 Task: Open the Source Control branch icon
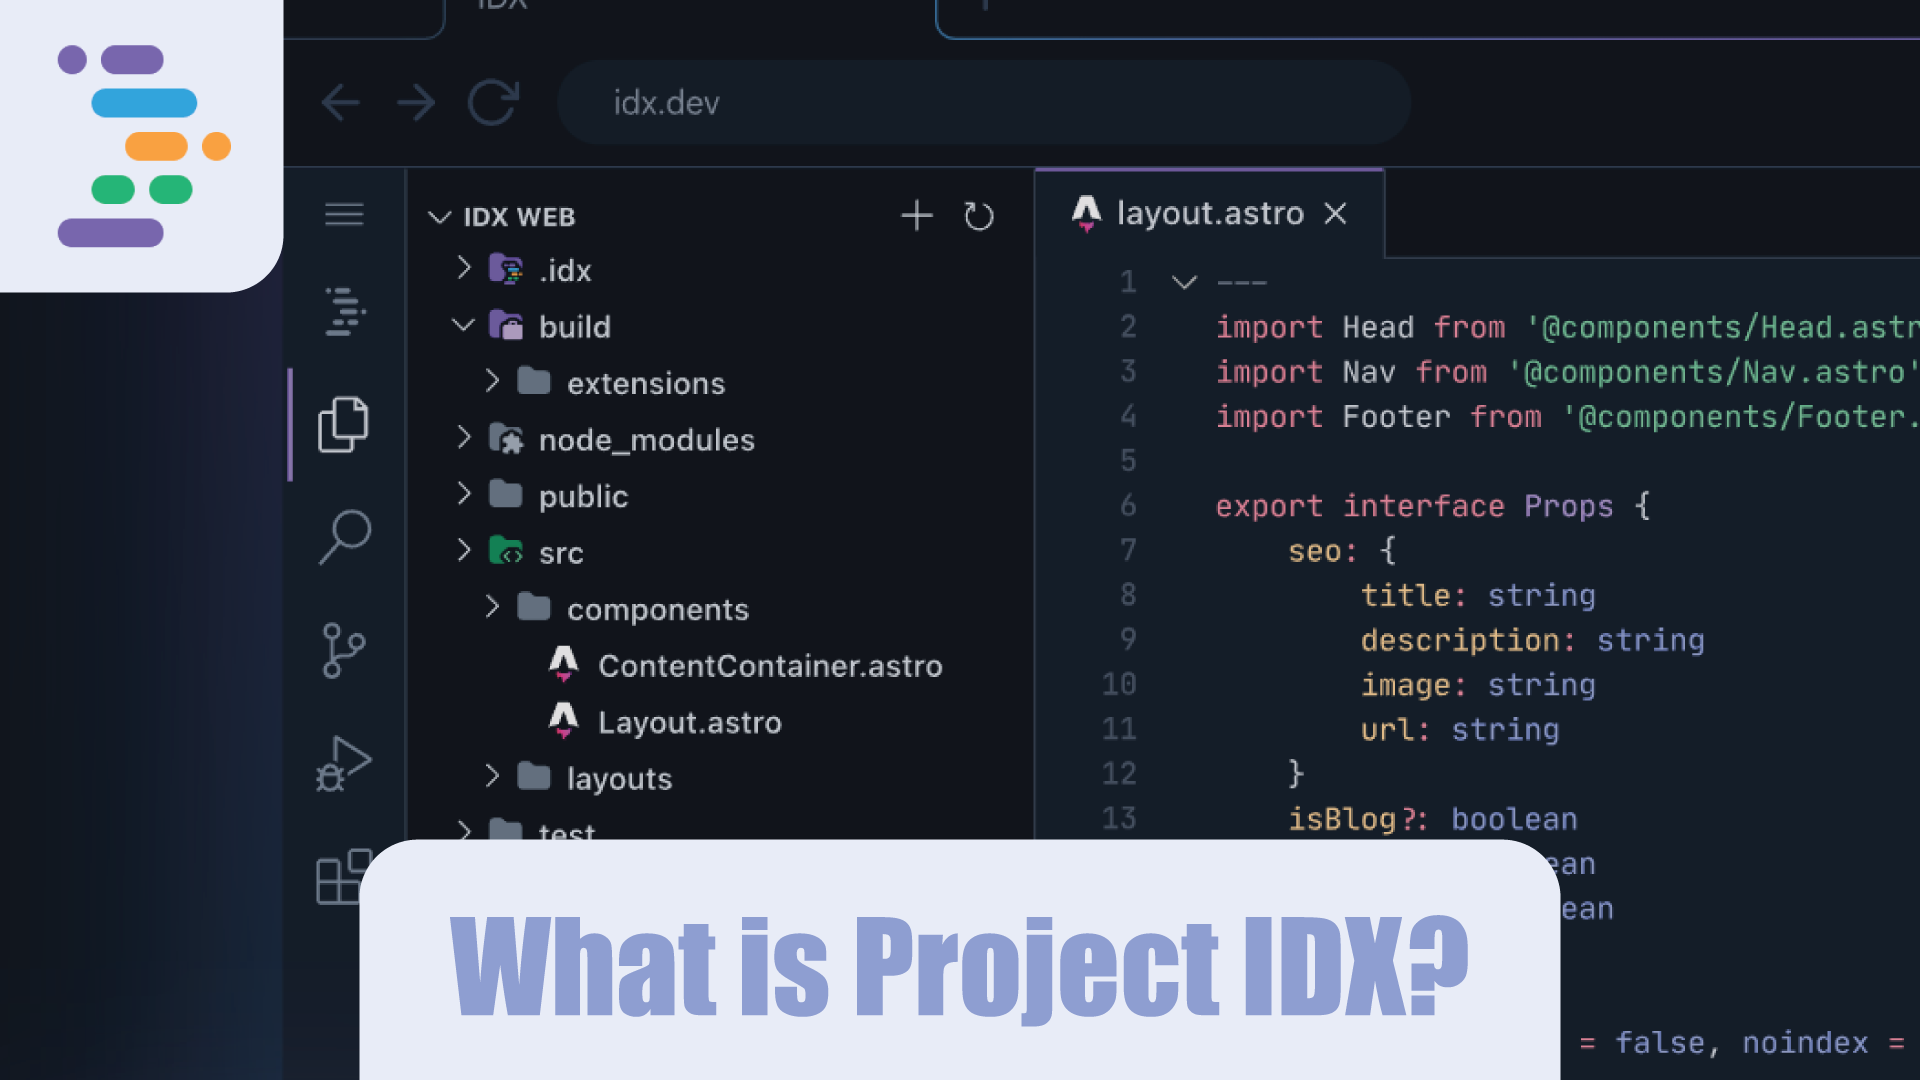click(344, 650)
